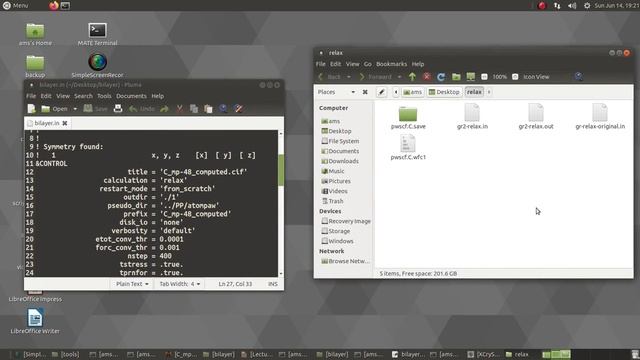Select the gr2-relax.in file
This screenshot has width=640, height=360.
click(x=472, y=117)
